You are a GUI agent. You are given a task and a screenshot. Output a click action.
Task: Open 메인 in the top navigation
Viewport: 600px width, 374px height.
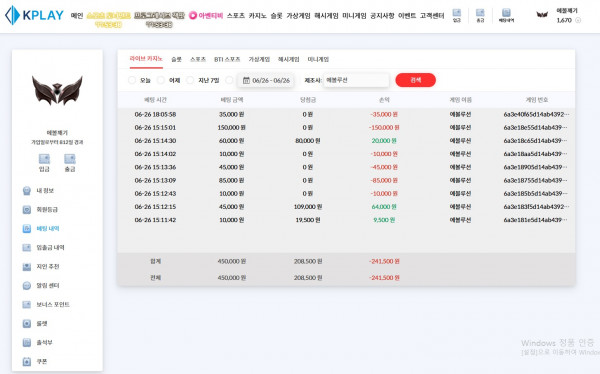click(x=77, y=16)
